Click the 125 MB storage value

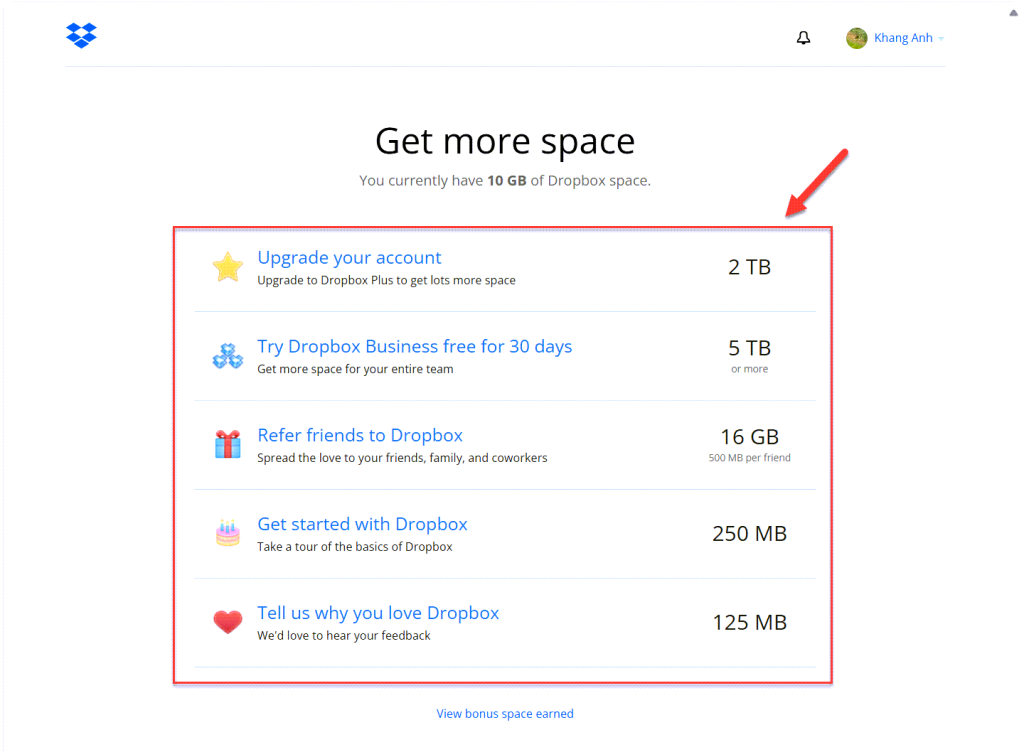750,622
